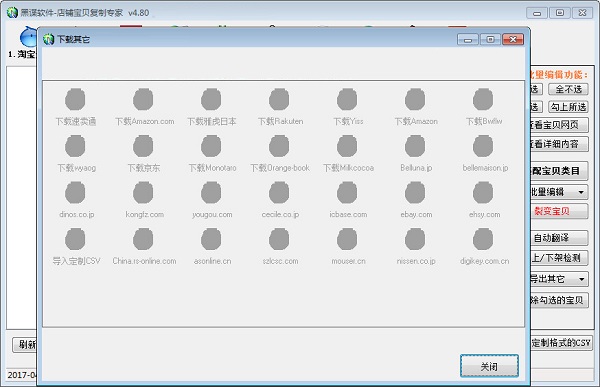
Task: Click 全不选 in the main window
Action: tap(568, 89)
